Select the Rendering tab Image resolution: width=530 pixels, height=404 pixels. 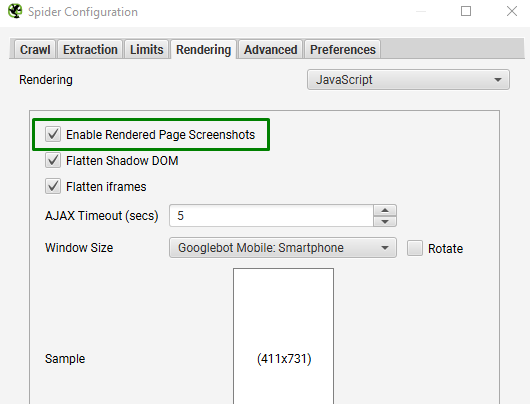click(203, 49)
